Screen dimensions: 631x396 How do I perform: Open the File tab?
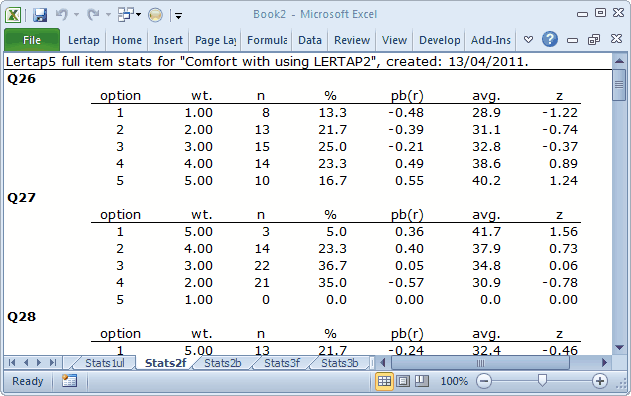[x=32, y=40]
